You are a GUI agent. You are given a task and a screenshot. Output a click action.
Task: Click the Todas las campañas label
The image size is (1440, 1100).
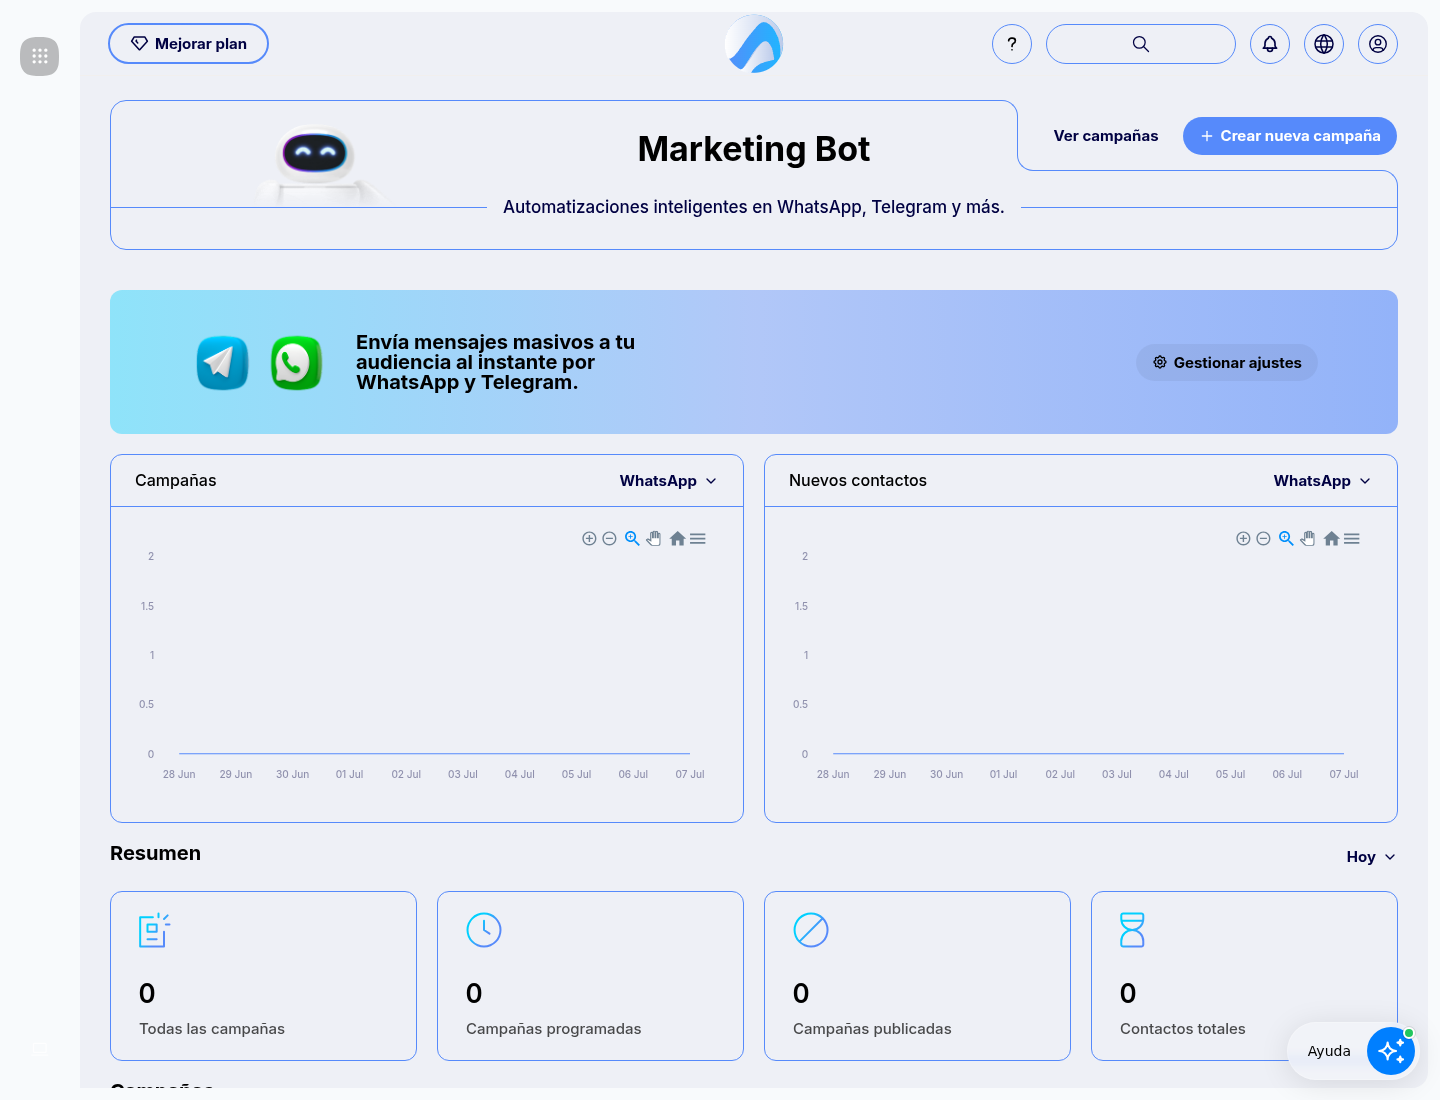212,1029
